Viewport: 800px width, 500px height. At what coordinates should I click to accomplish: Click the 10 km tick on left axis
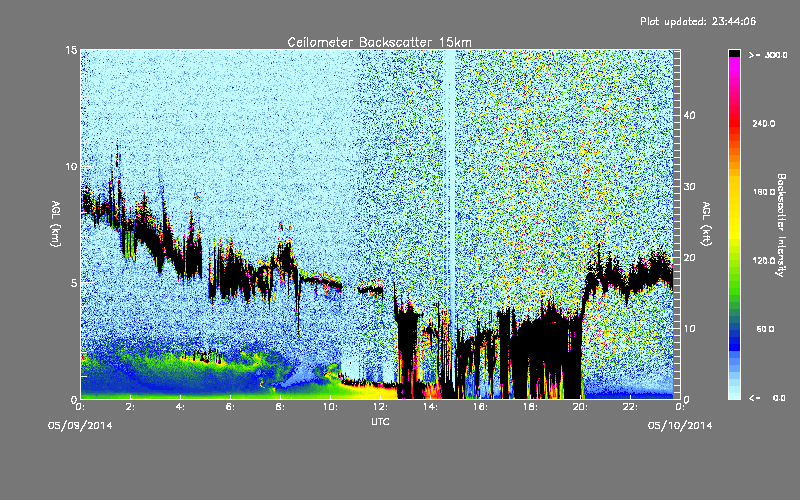coord(71,166)
